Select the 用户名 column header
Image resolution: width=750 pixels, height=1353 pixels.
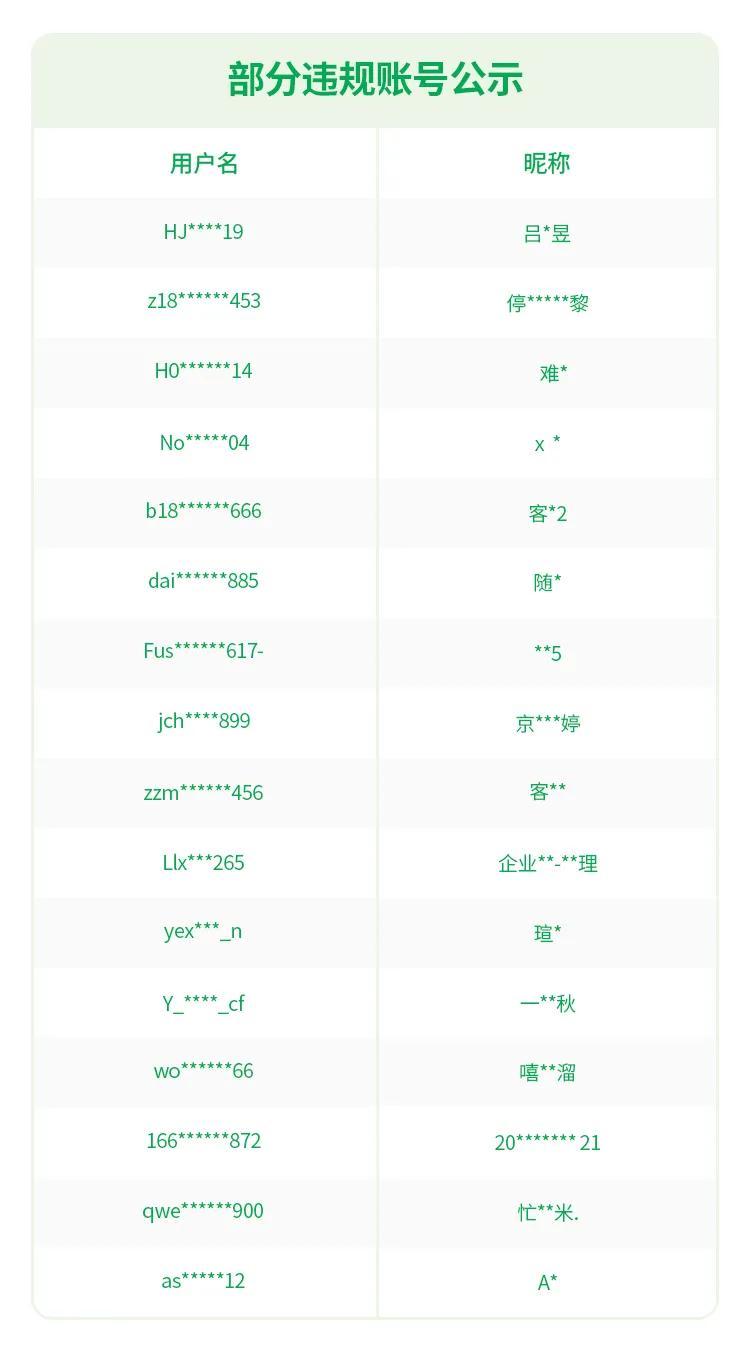coord(204,163)
